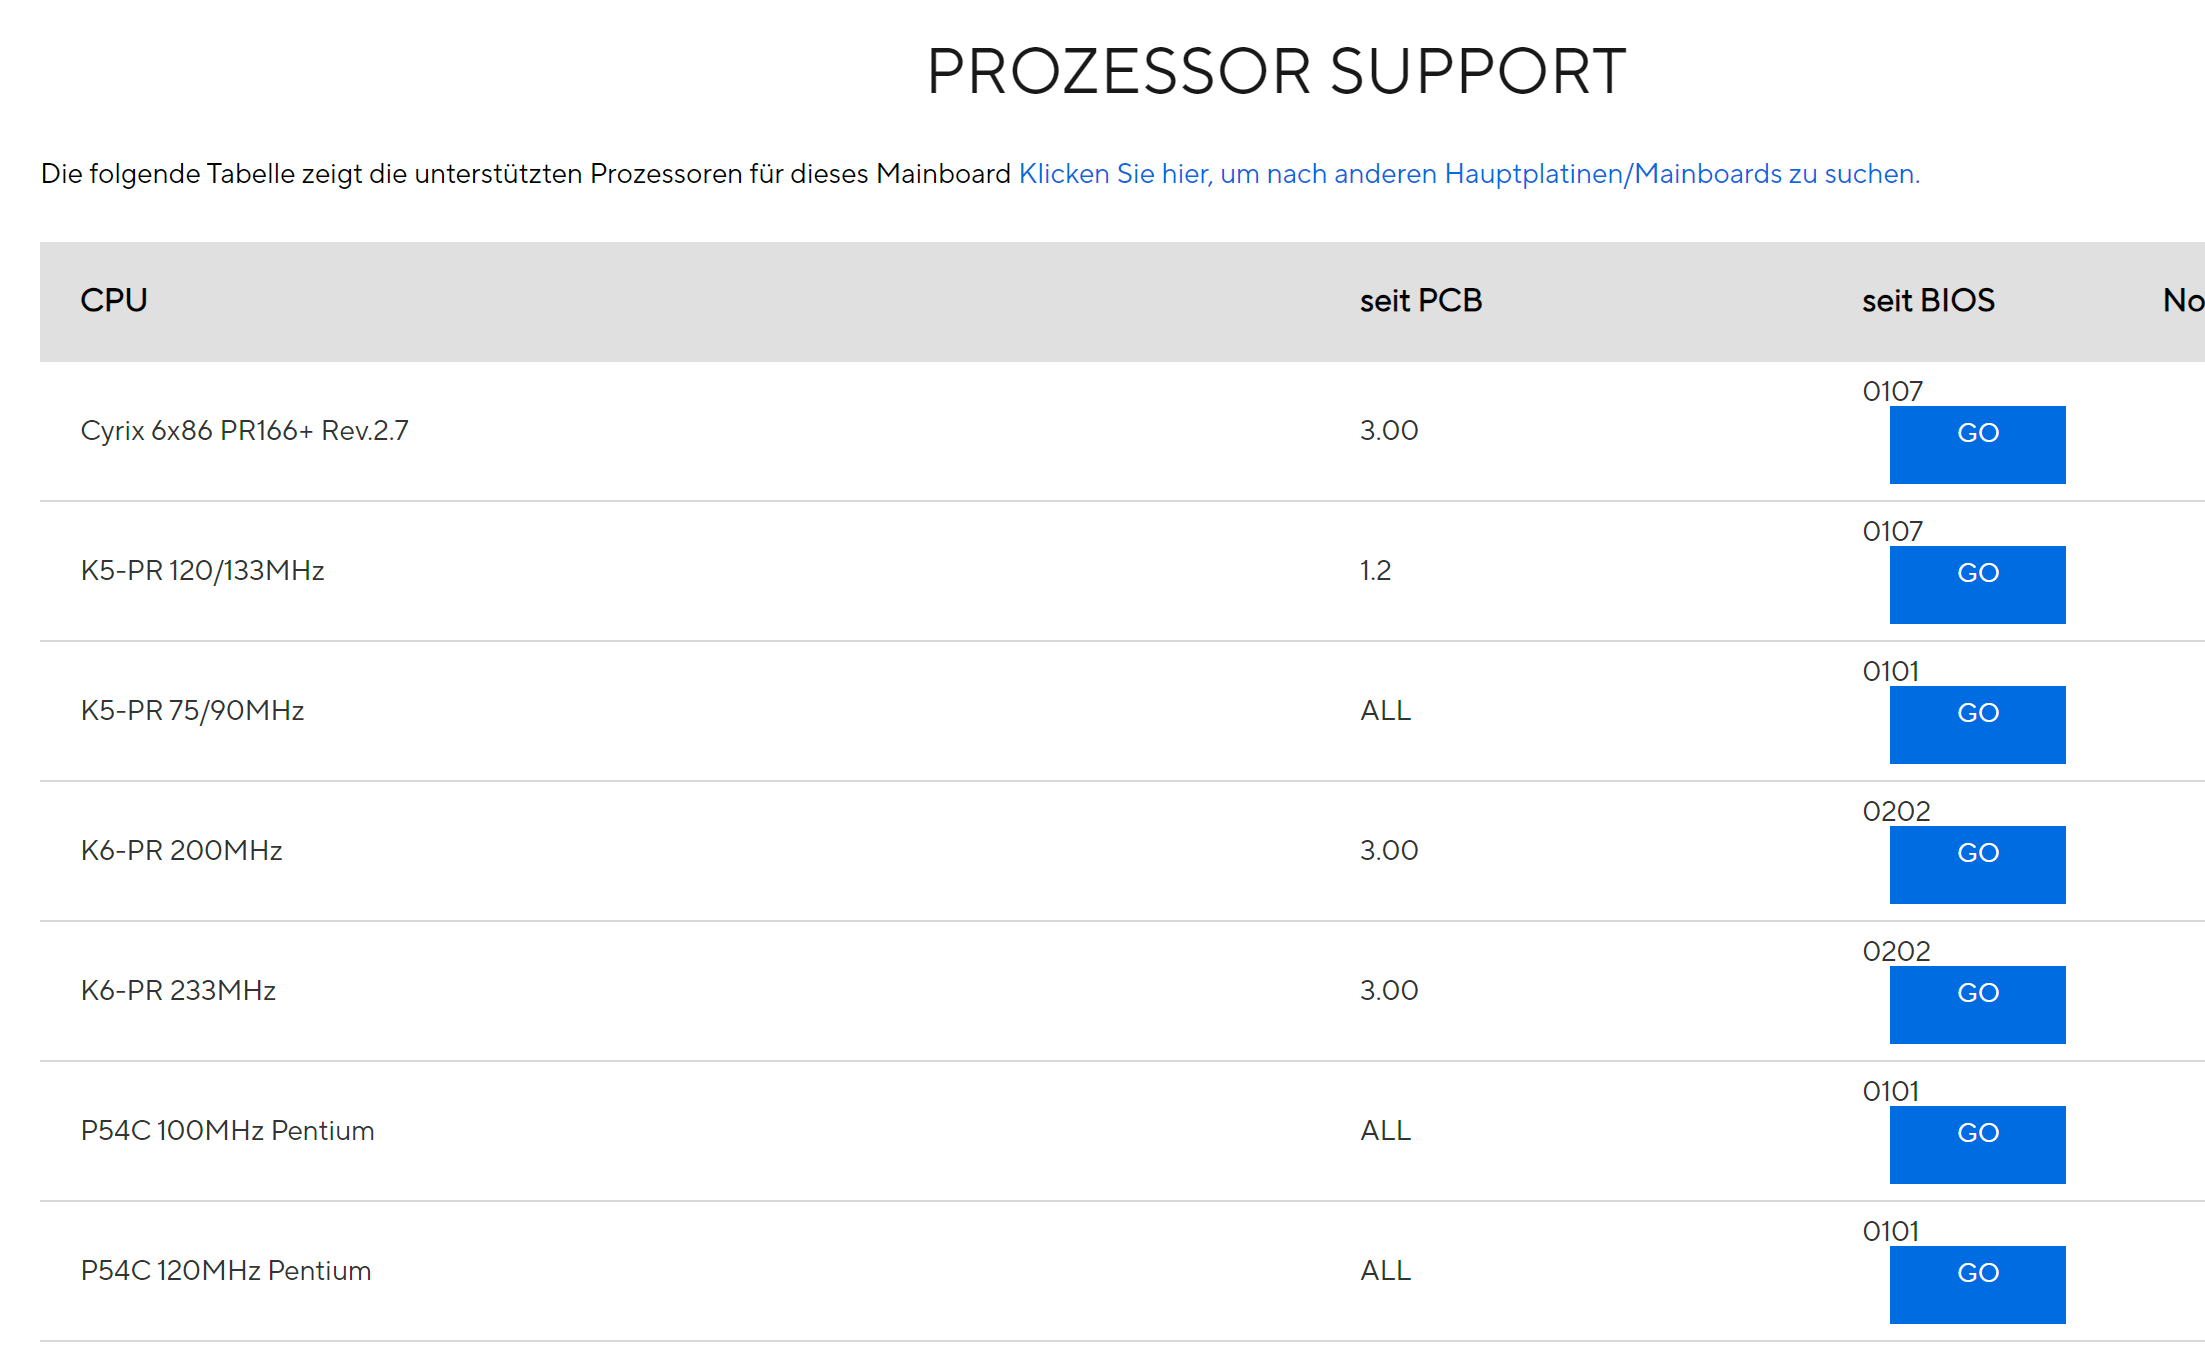Click the P54C 100MHz Pentium entry
2205x1359 pixels.
[228, 1130]
